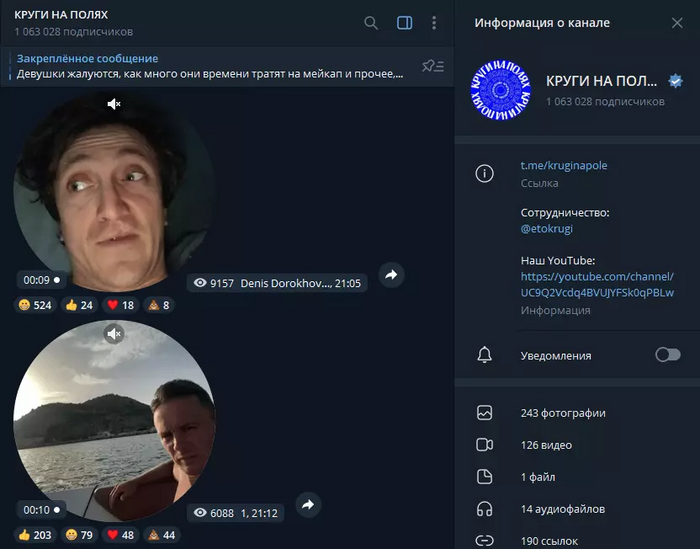The width and height of the screenshot is (700, 549).
Task: Open the YouTube channel link
Action: (x=597, y=284)
